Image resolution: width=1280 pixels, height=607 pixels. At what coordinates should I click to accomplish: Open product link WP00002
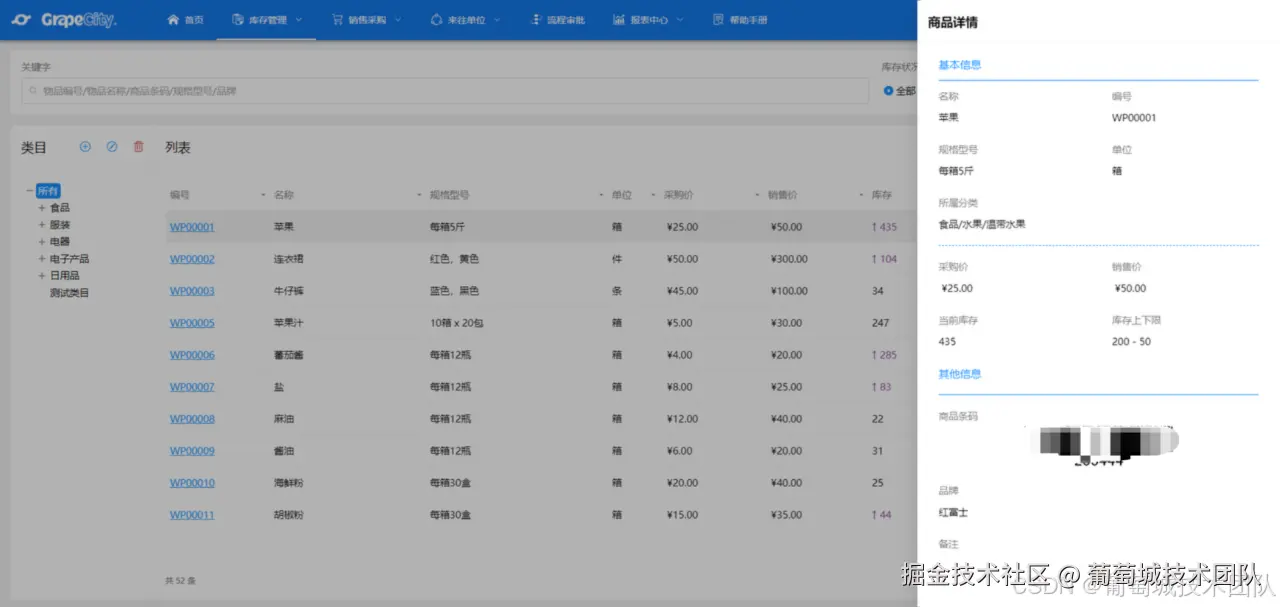192,259
